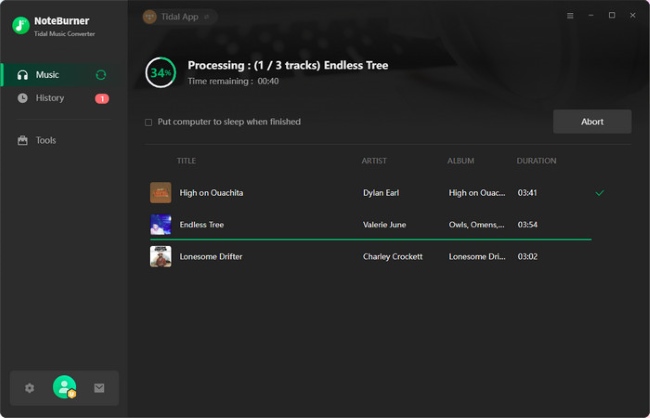The image size is (650, 418).
Task: Click Endless Tree green progress bar
Action: pos(371,239)
